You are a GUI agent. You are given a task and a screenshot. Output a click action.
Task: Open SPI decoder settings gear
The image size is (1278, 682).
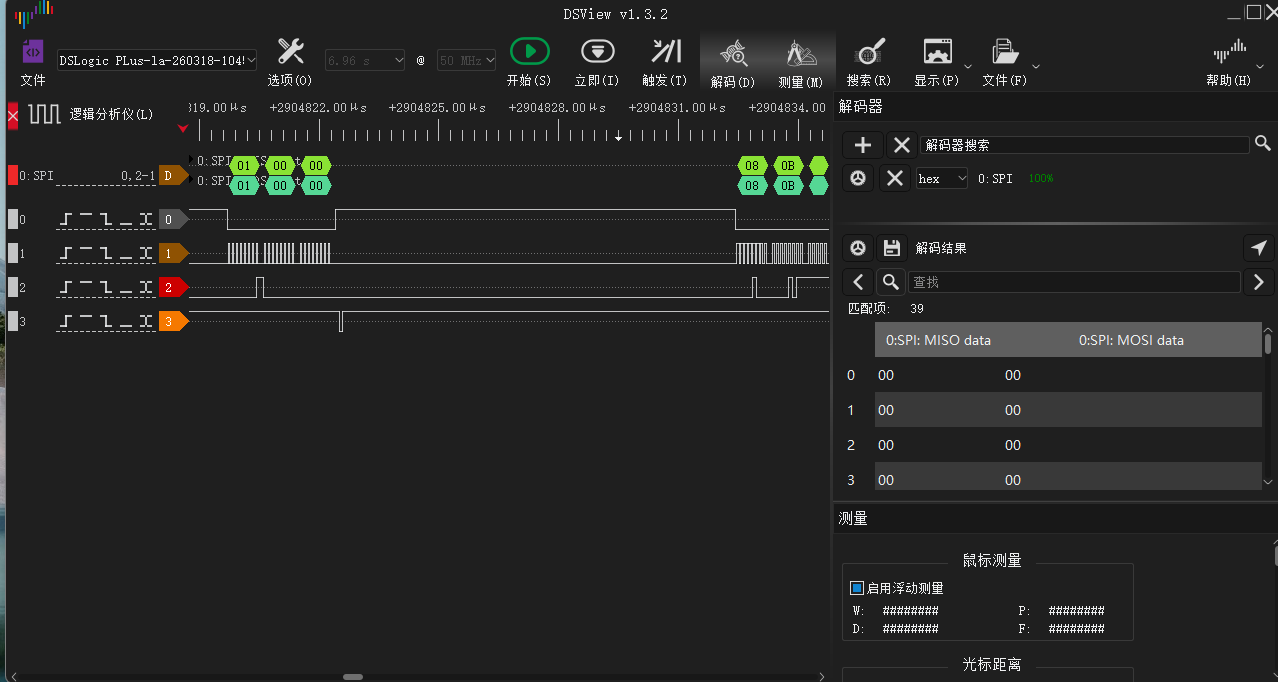click(857, 178)
